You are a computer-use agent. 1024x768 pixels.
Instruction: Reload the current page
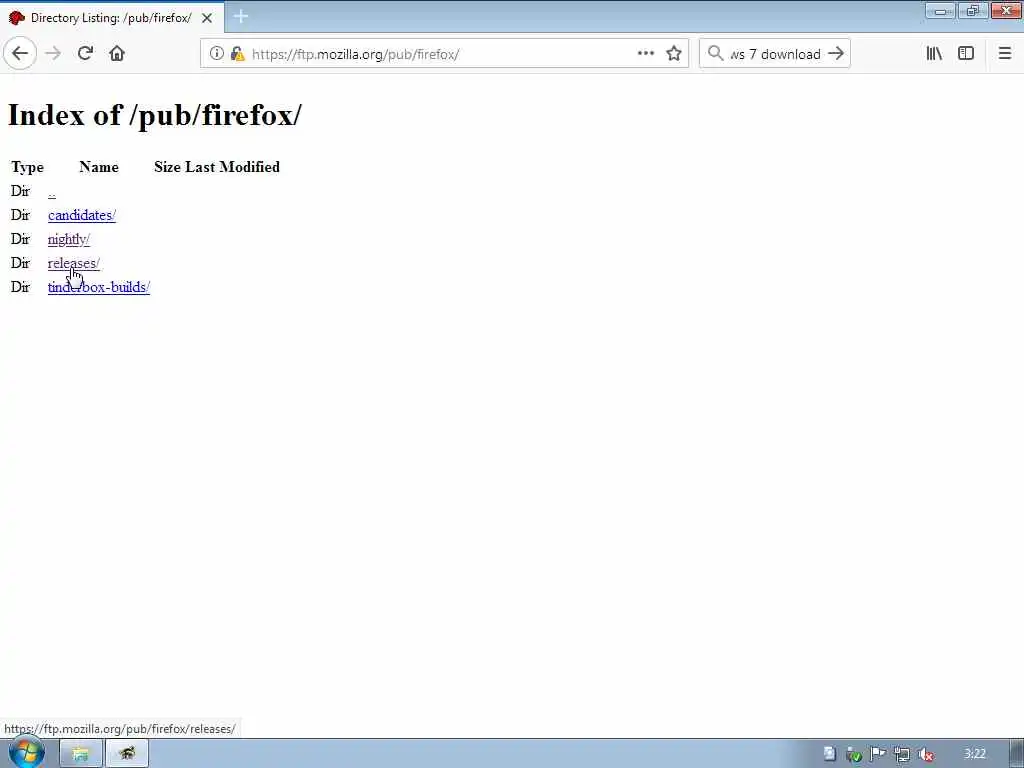click(x=85, y=54)
